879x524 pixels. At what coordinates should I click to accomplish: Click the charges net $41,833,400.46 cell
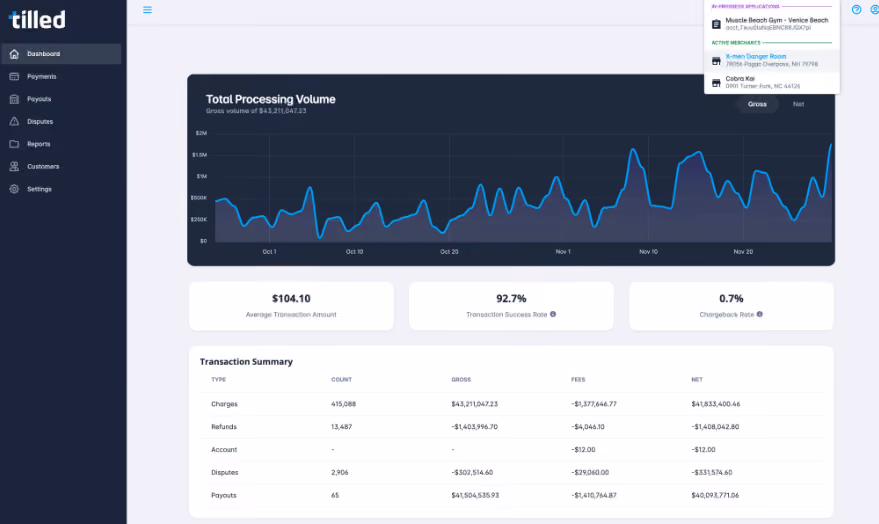[715, 404]
